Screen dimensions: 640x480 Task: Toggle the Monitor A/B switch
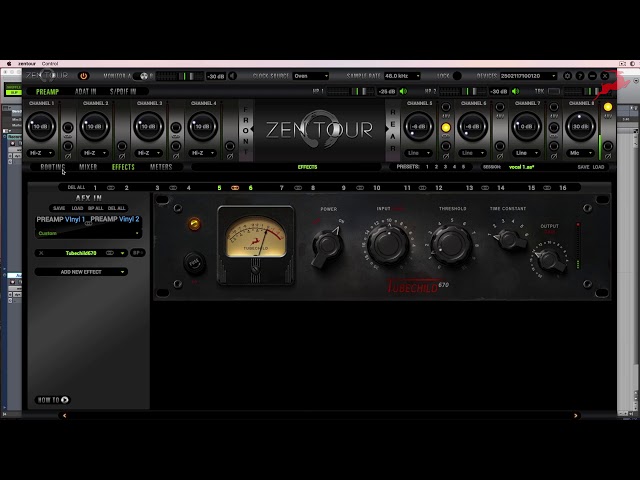point(144,76)
